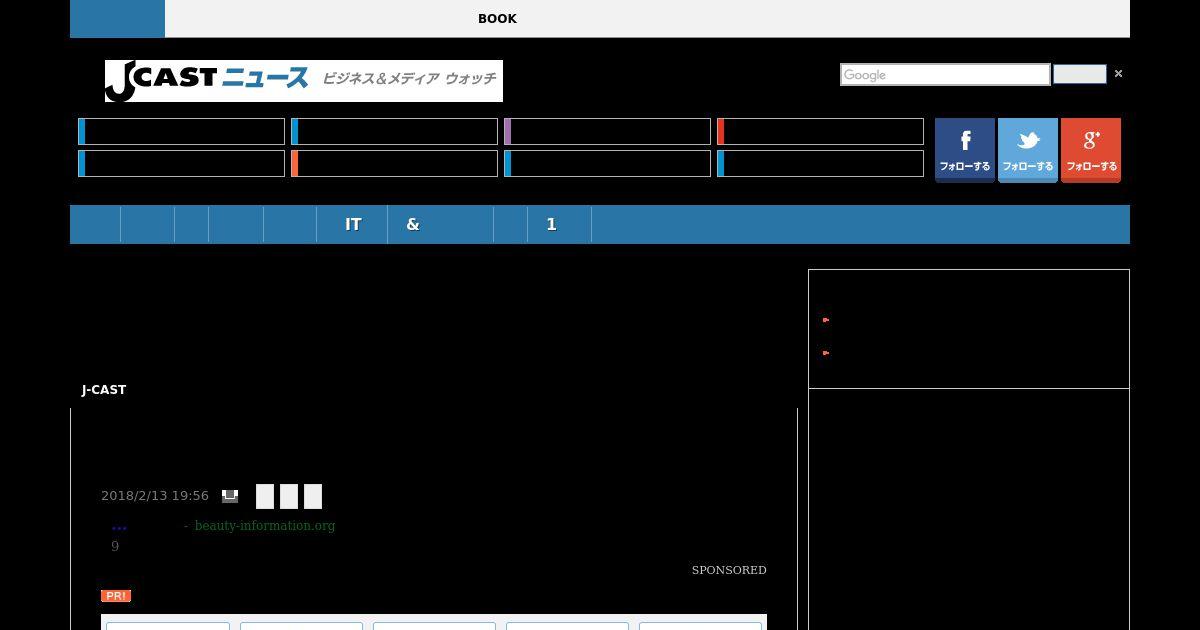The image size is (1200, 630).
Task: Open category box with red stripe
Action: pos(820,132)
